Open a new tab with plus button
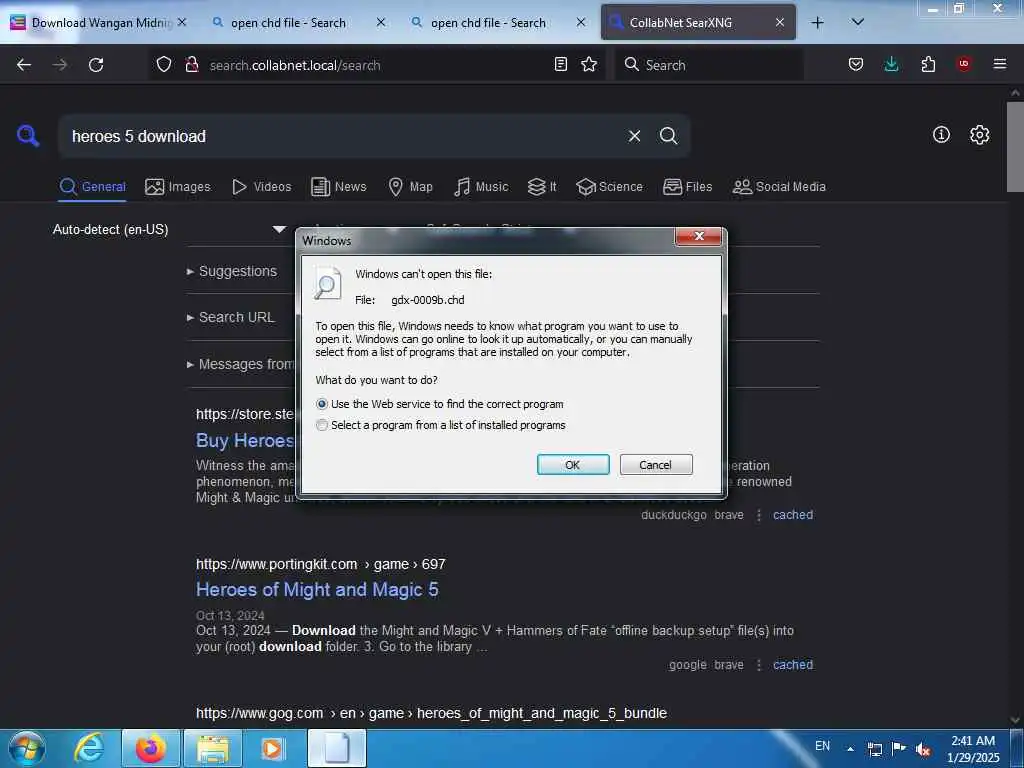 tap(817, 22)
